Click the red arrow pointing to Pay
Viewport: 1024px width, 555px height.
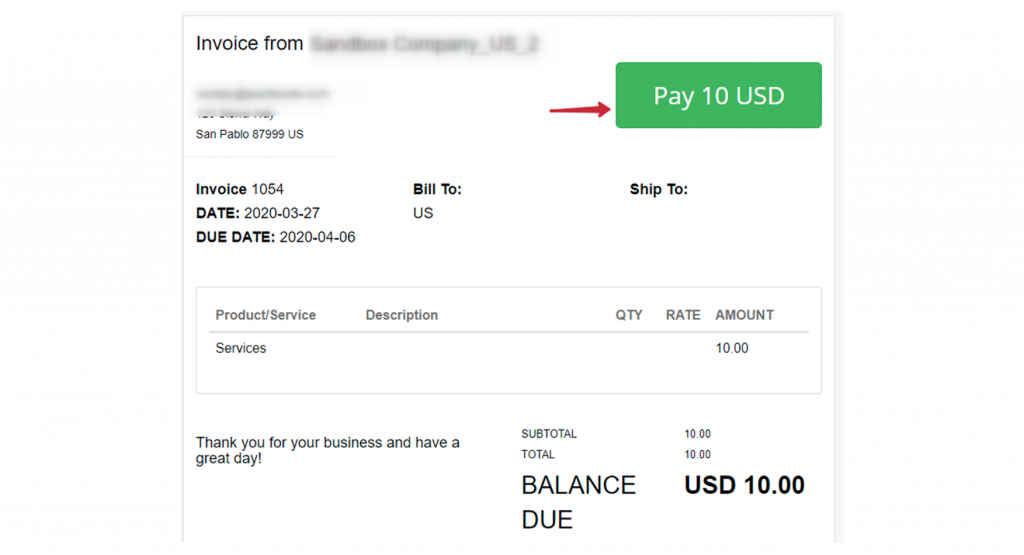(x=580, y=109)
